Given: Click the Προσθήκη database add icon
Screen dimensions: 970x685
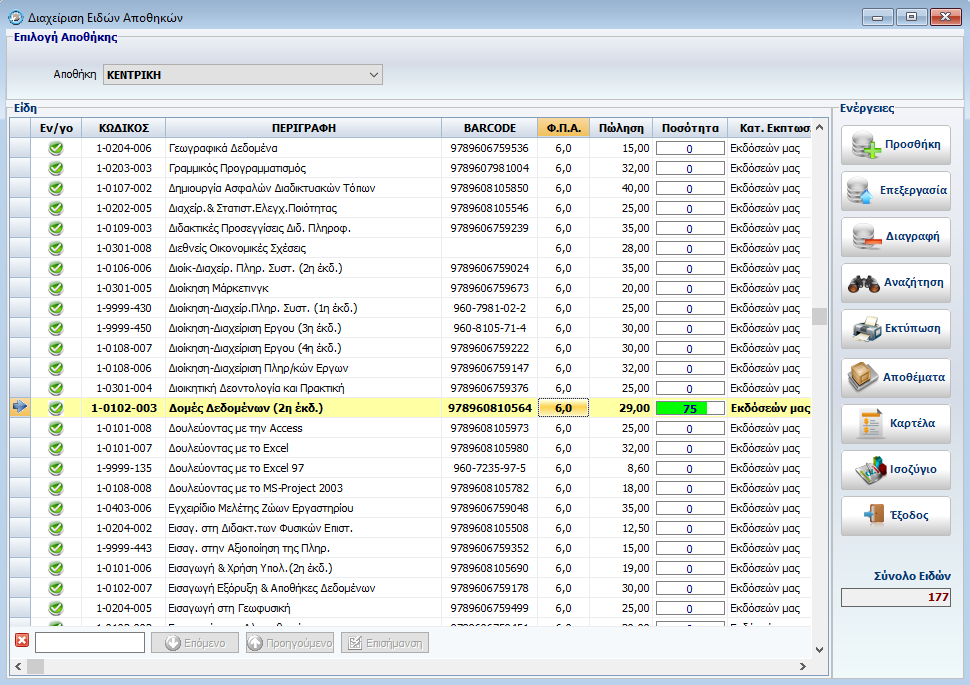Looking at the screenshot, I should [x=865, y=145].
